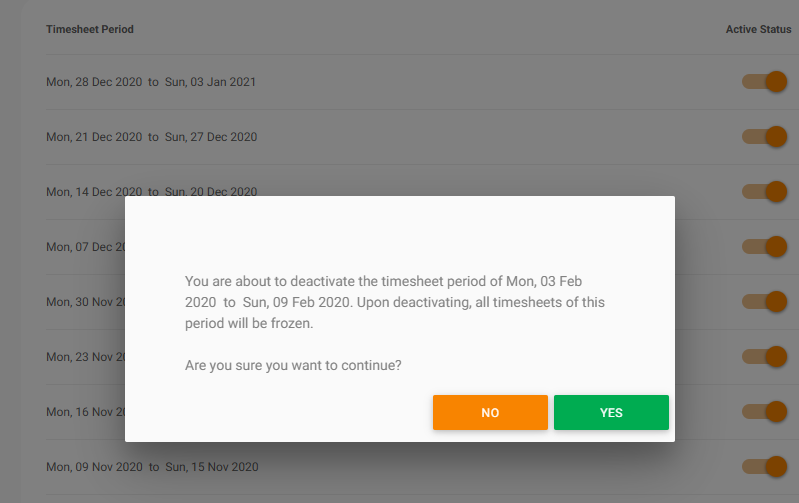The image size is (799, 503).
Task: Select the Mon, 21 Dec 2020 period row text
Action: click(x=152, y=137)
